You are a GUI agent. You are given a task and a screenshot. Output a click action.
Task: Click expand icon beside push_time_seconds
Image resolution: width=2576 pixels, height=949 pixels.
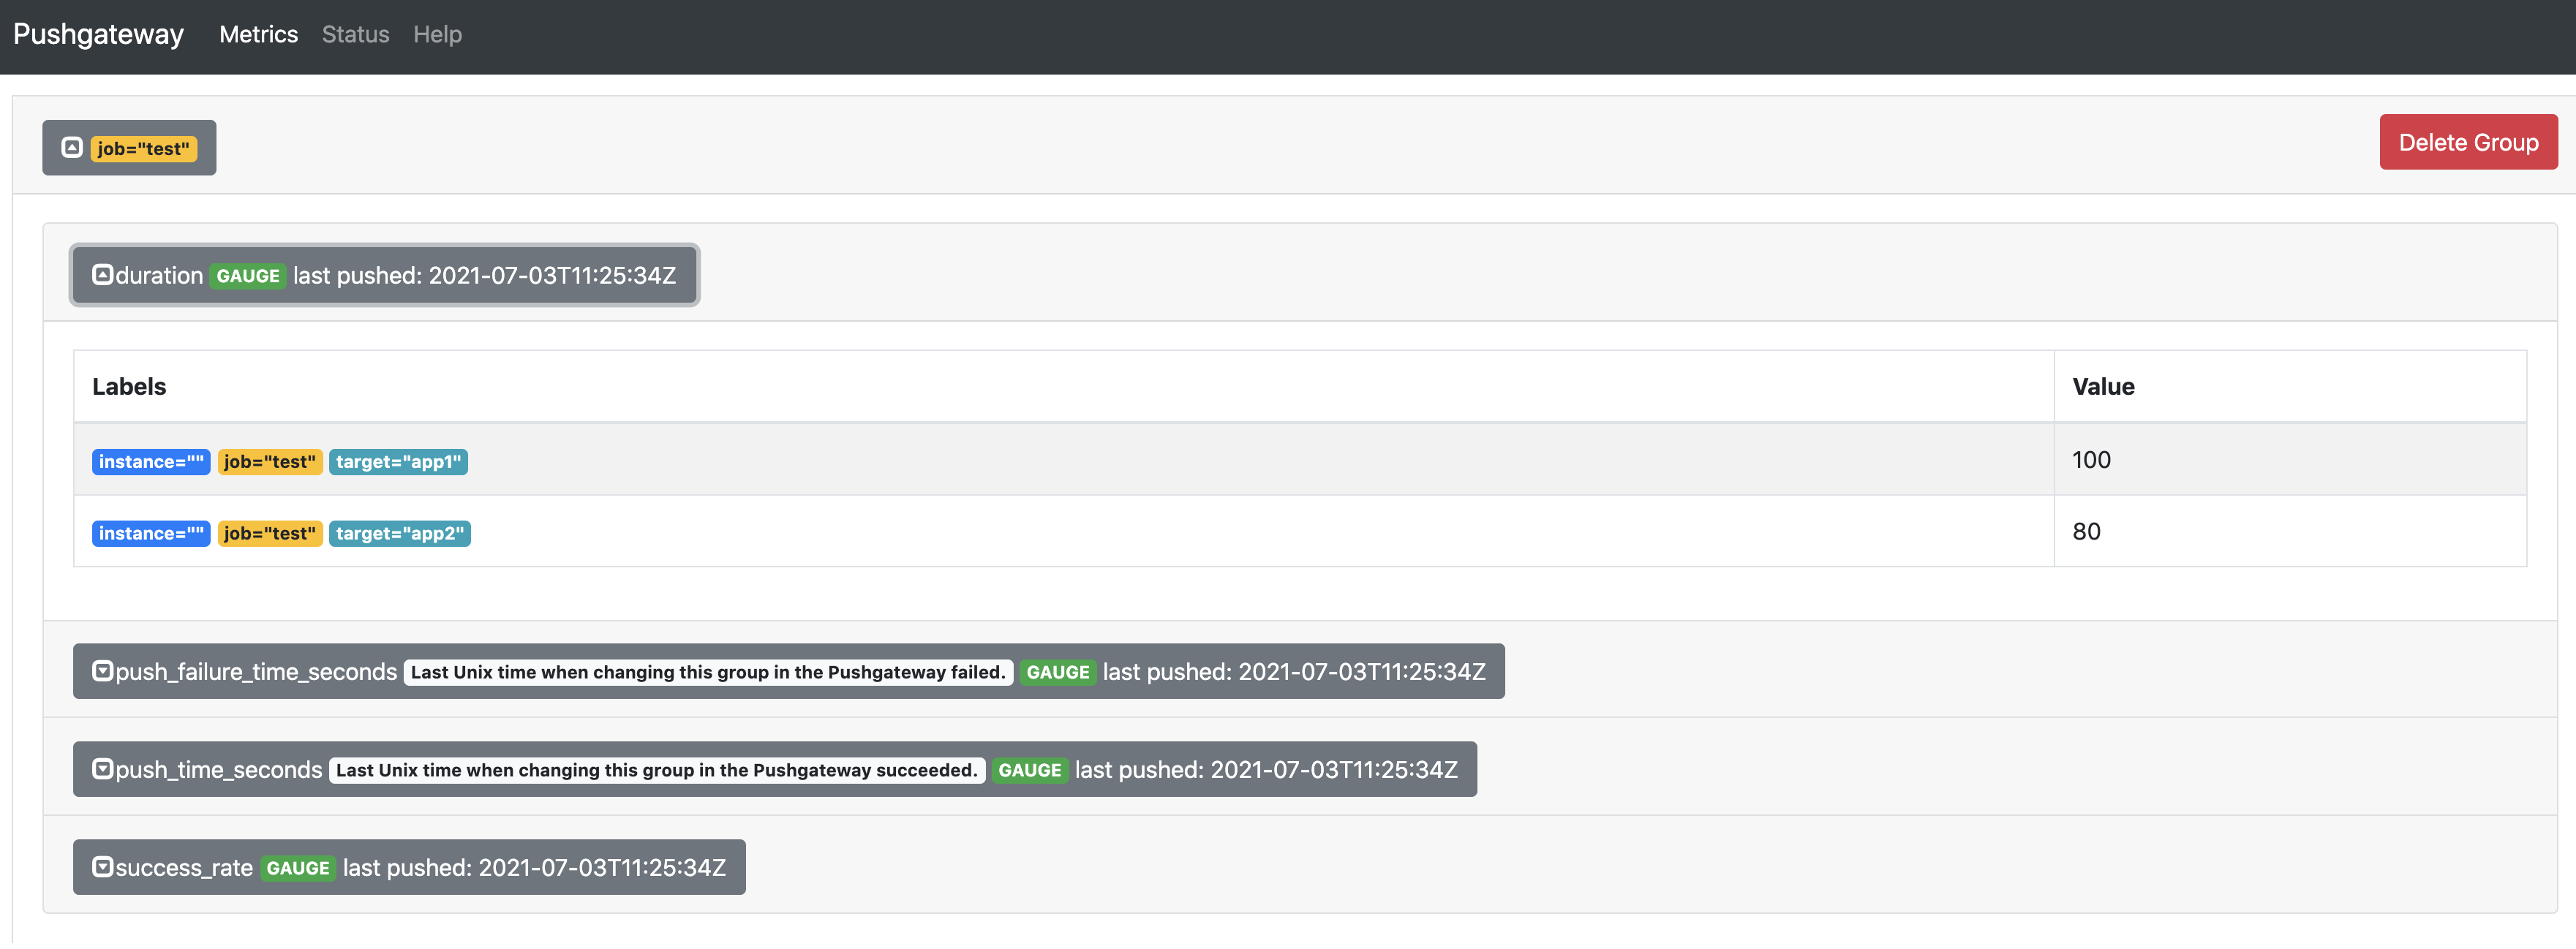coord(102,769)
